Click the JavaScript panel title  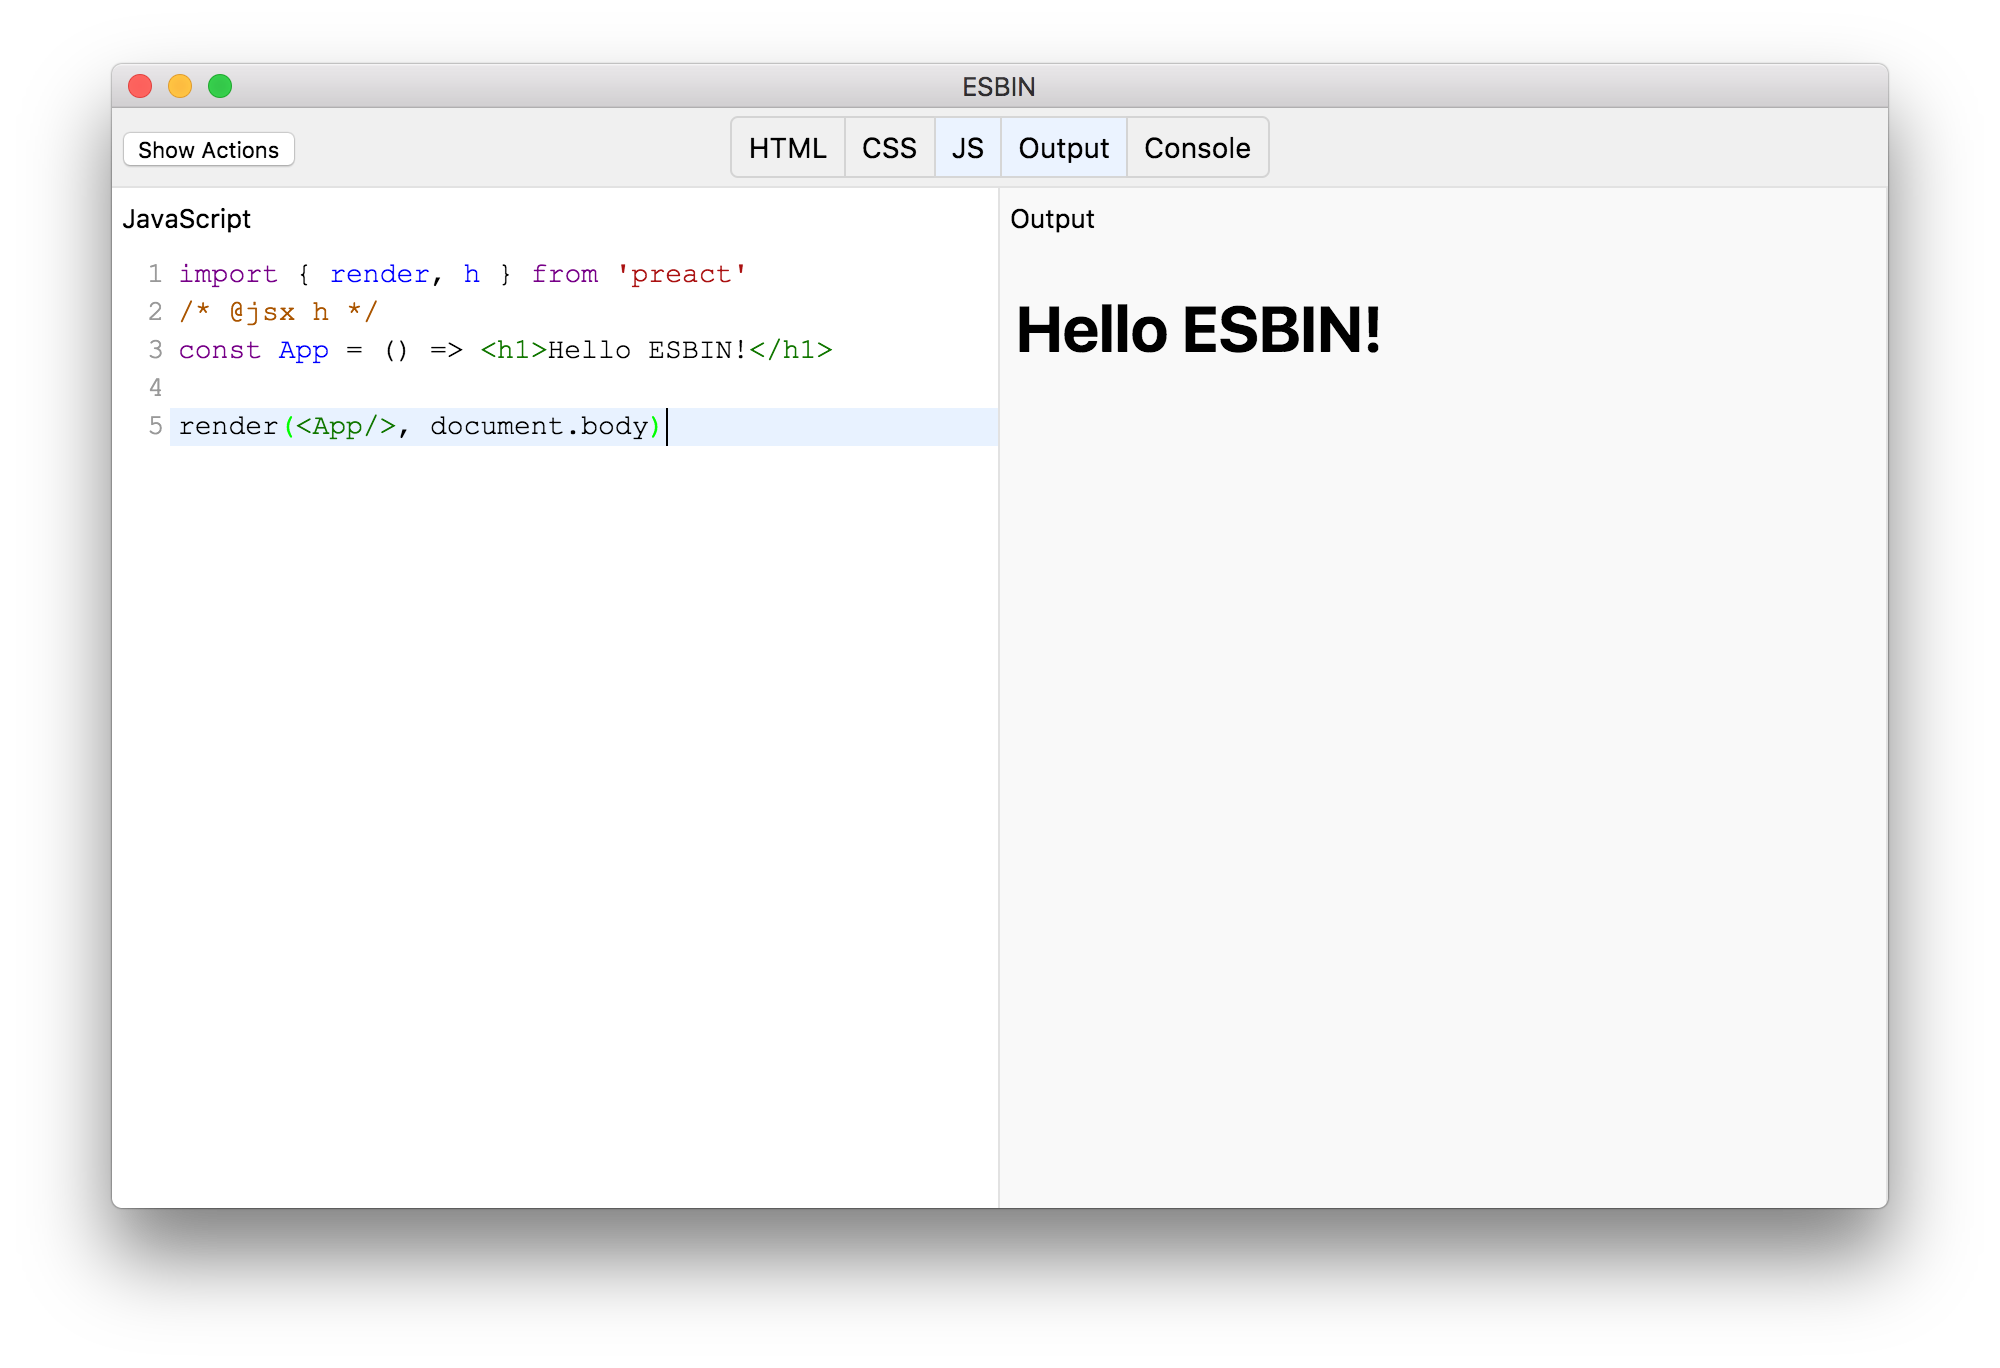point(186,219)
